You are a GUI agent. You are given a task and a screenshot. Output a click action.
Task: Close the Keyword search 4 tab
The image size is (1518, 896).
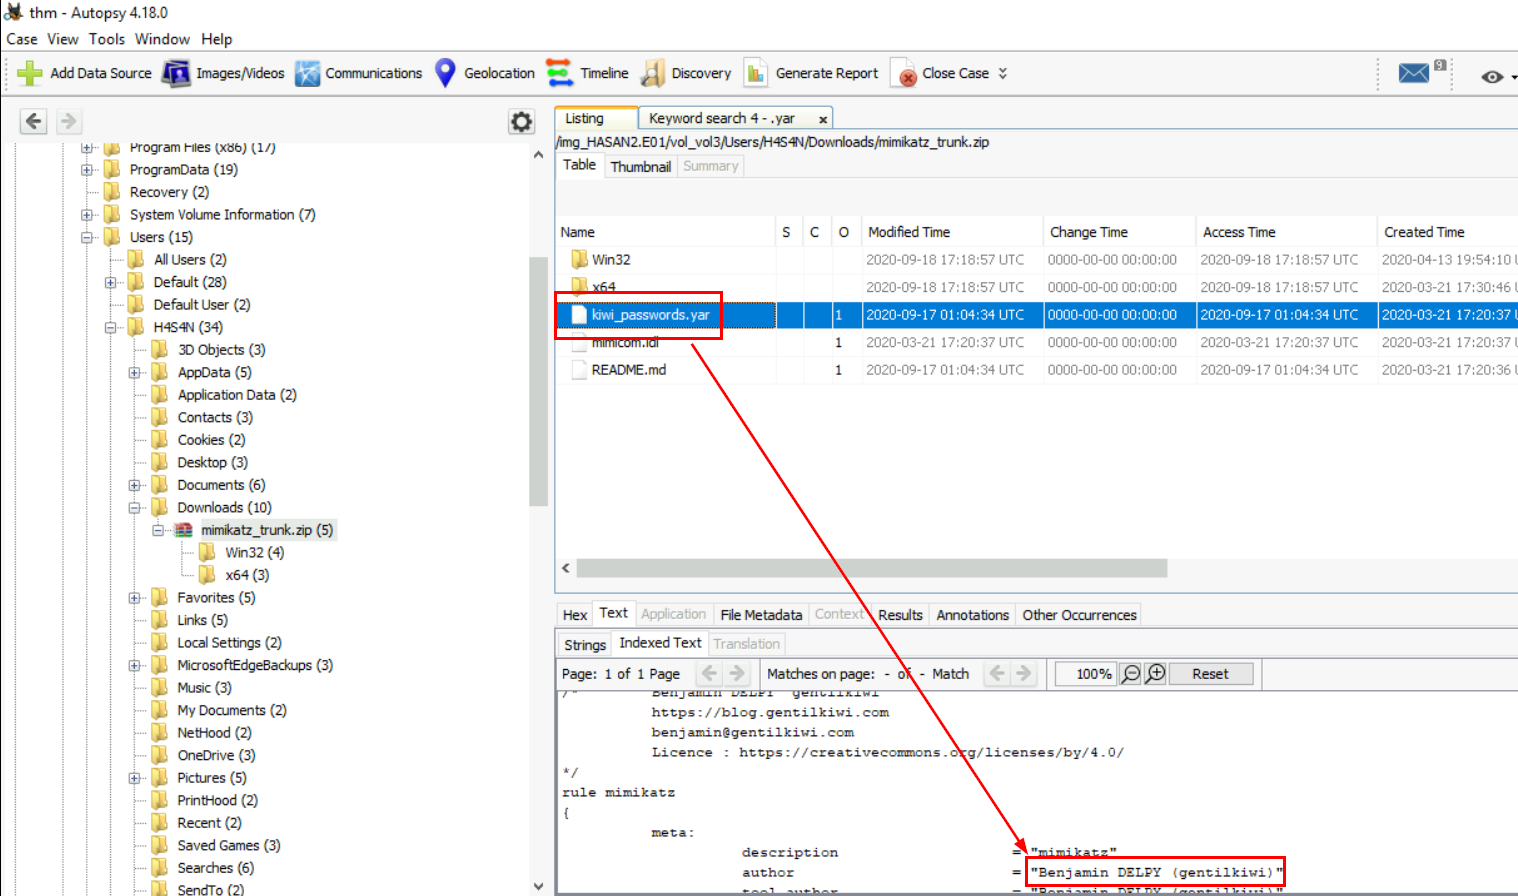point(823,119)
